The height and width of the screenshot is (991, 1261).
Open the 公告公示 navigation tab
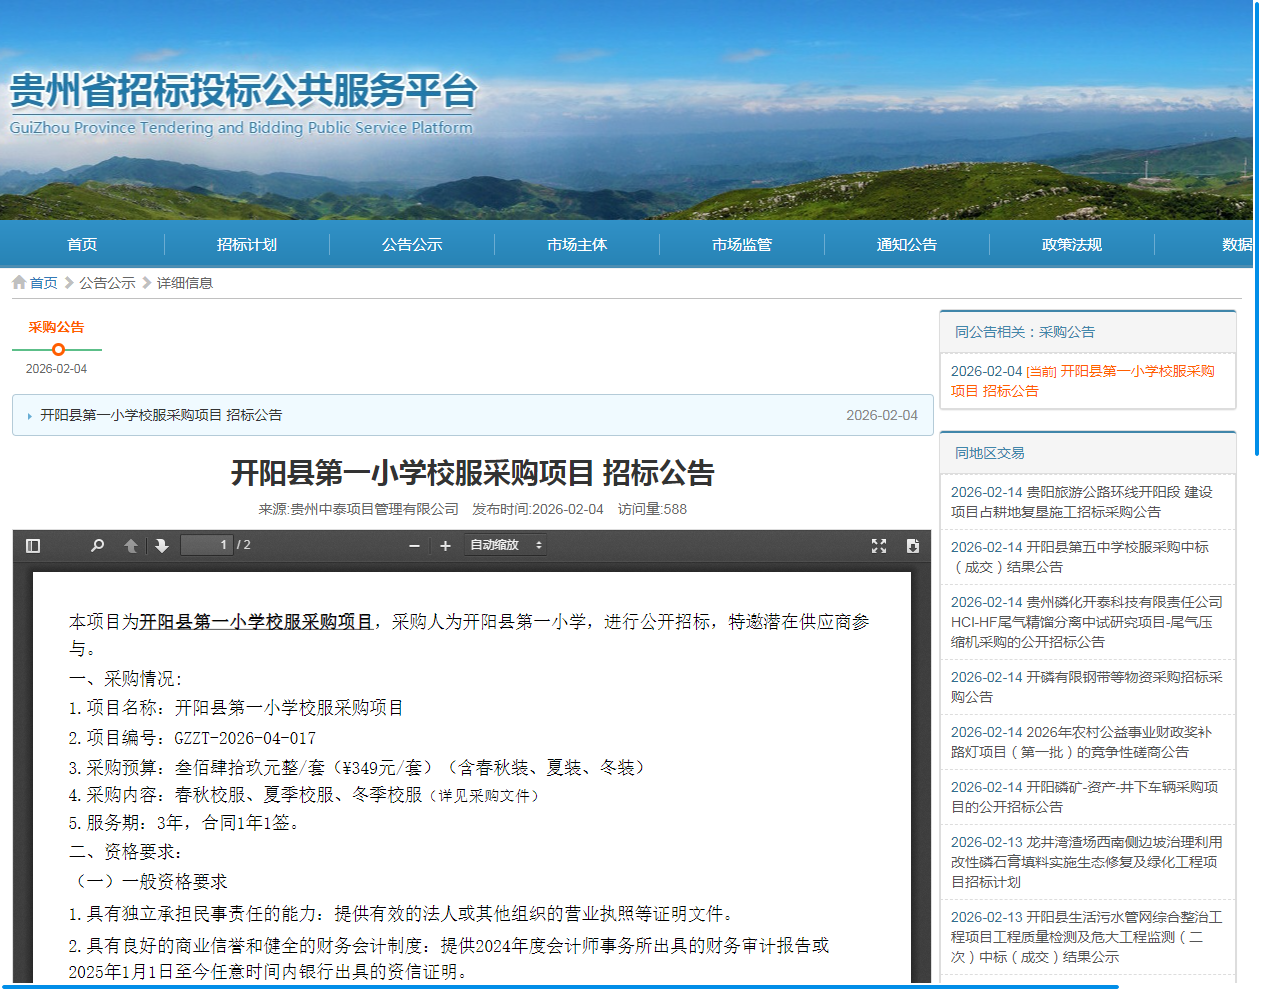click(412, 245)
